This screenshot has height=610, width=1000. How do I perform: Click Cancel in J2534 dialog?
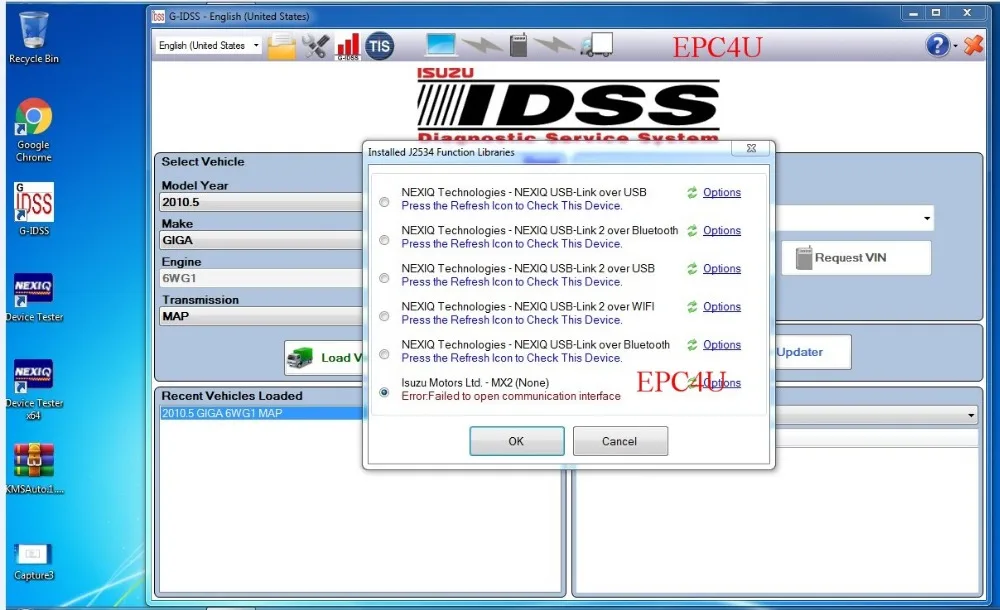(x=620, y=441)
